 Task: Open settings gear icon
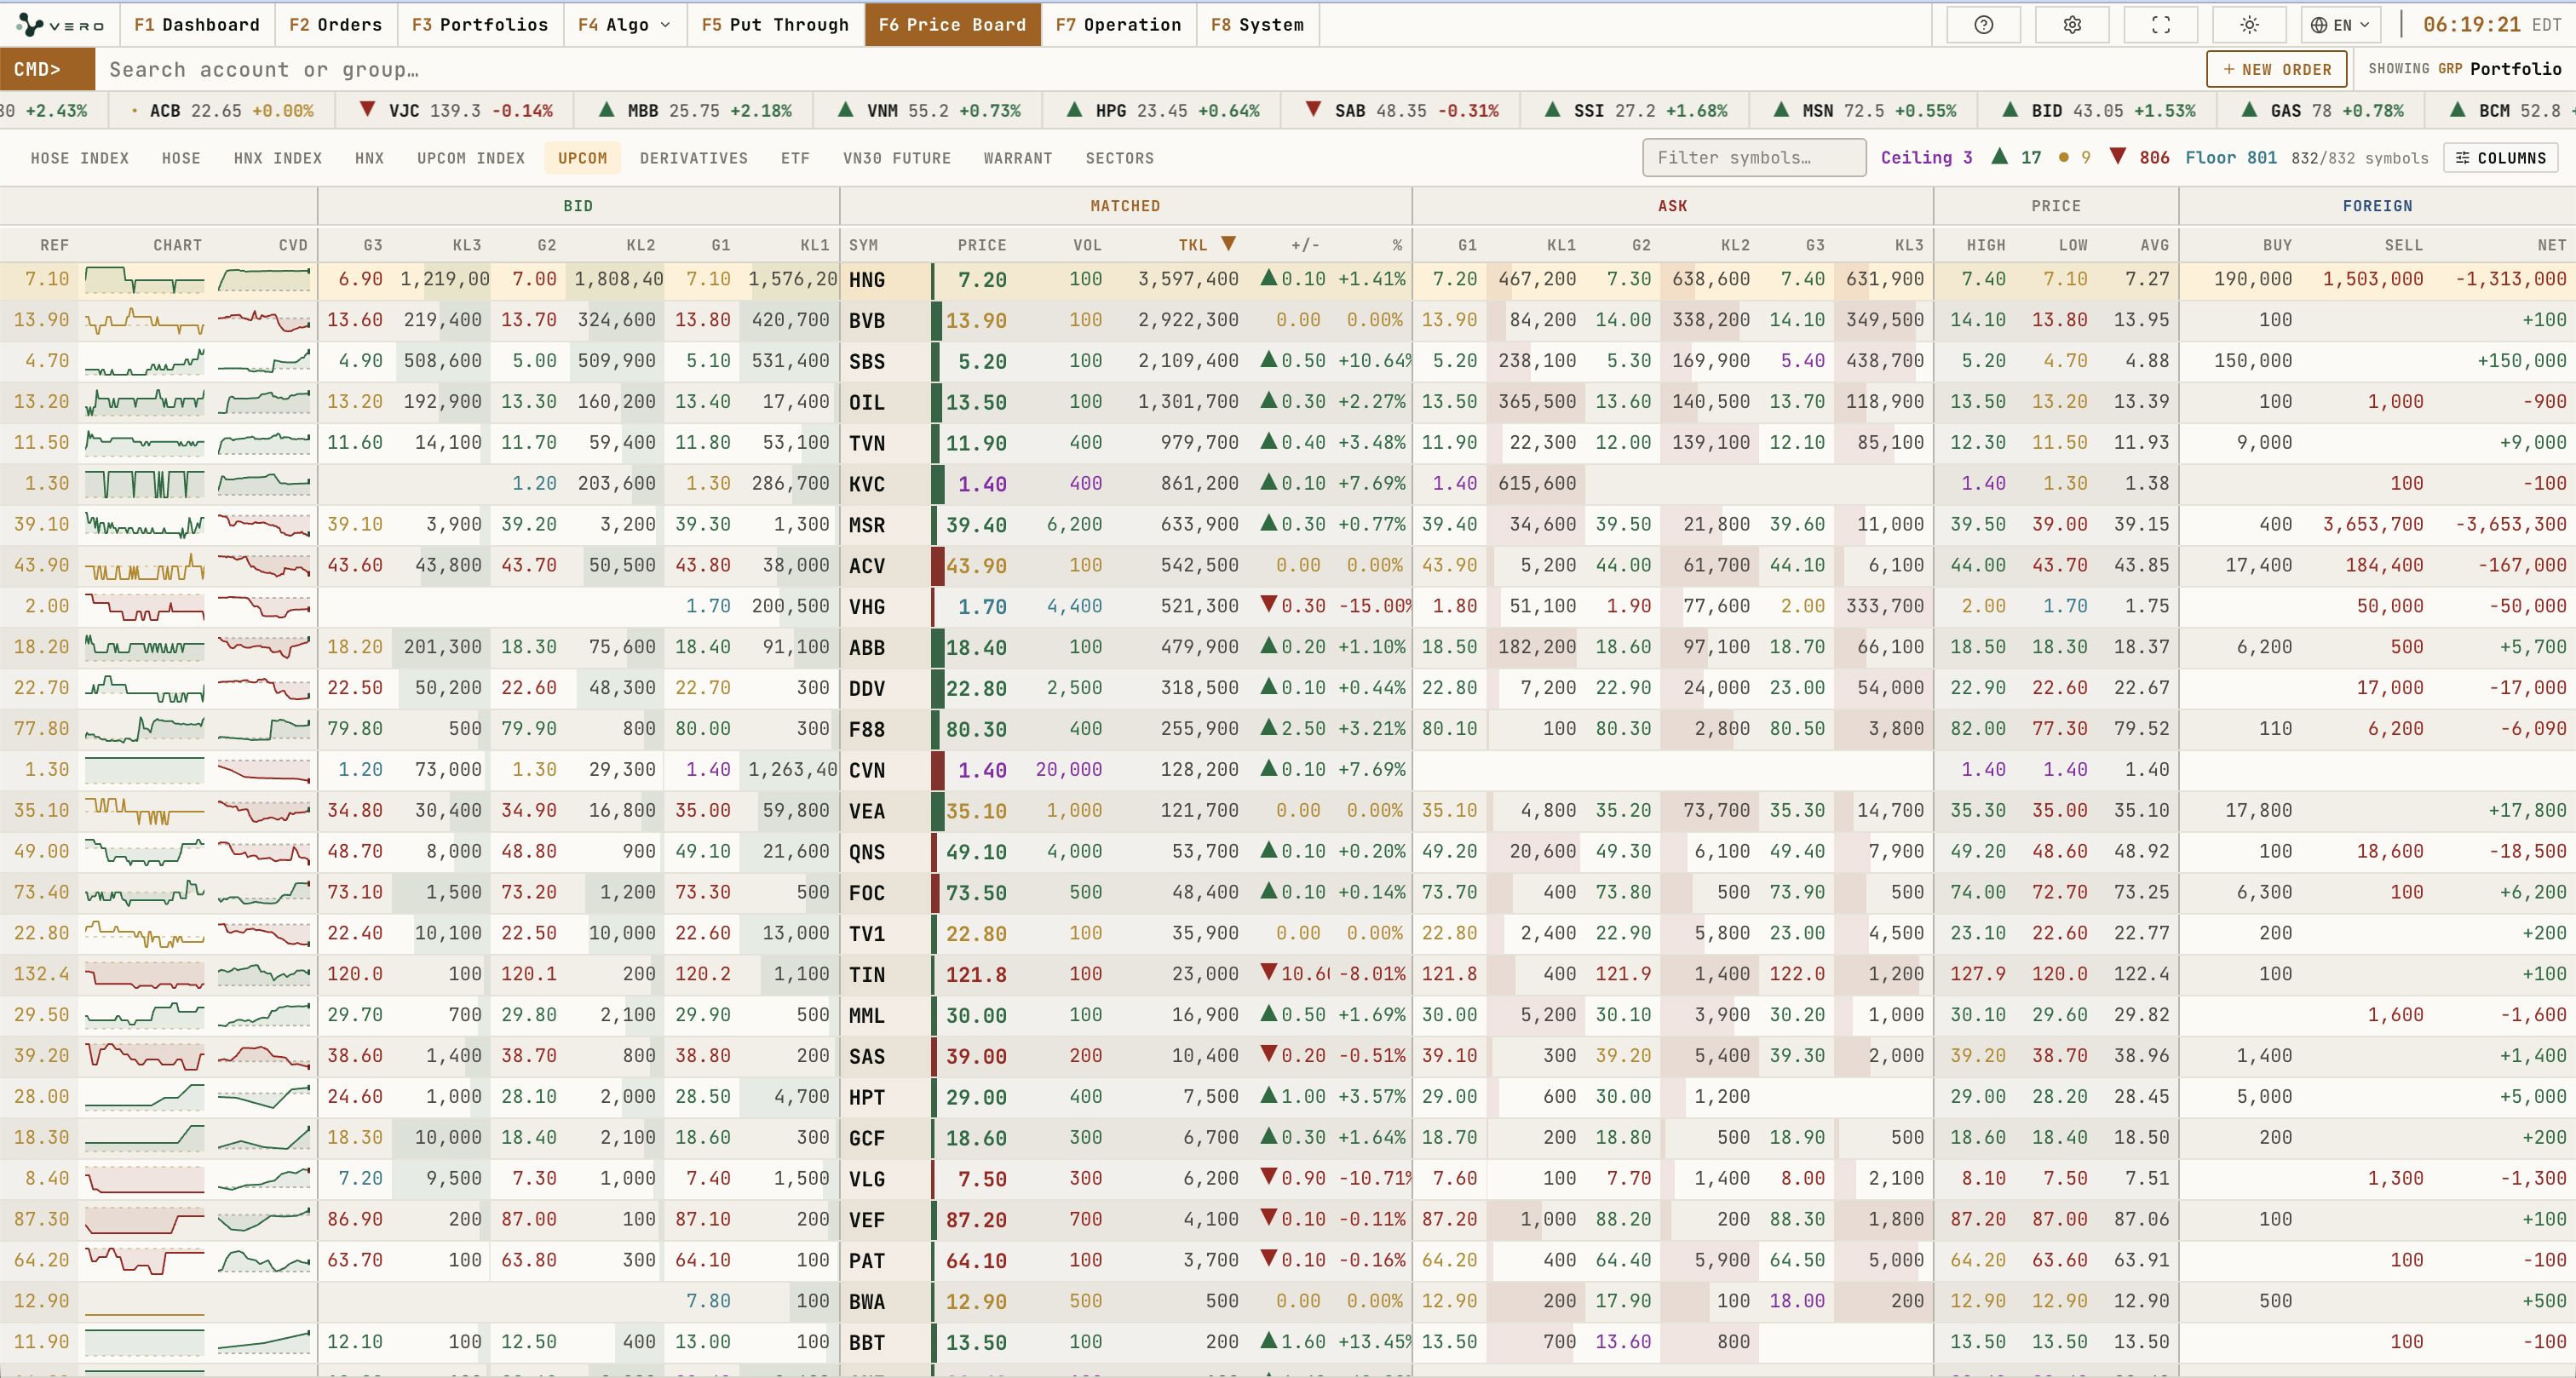click(x=2072, y=25)
